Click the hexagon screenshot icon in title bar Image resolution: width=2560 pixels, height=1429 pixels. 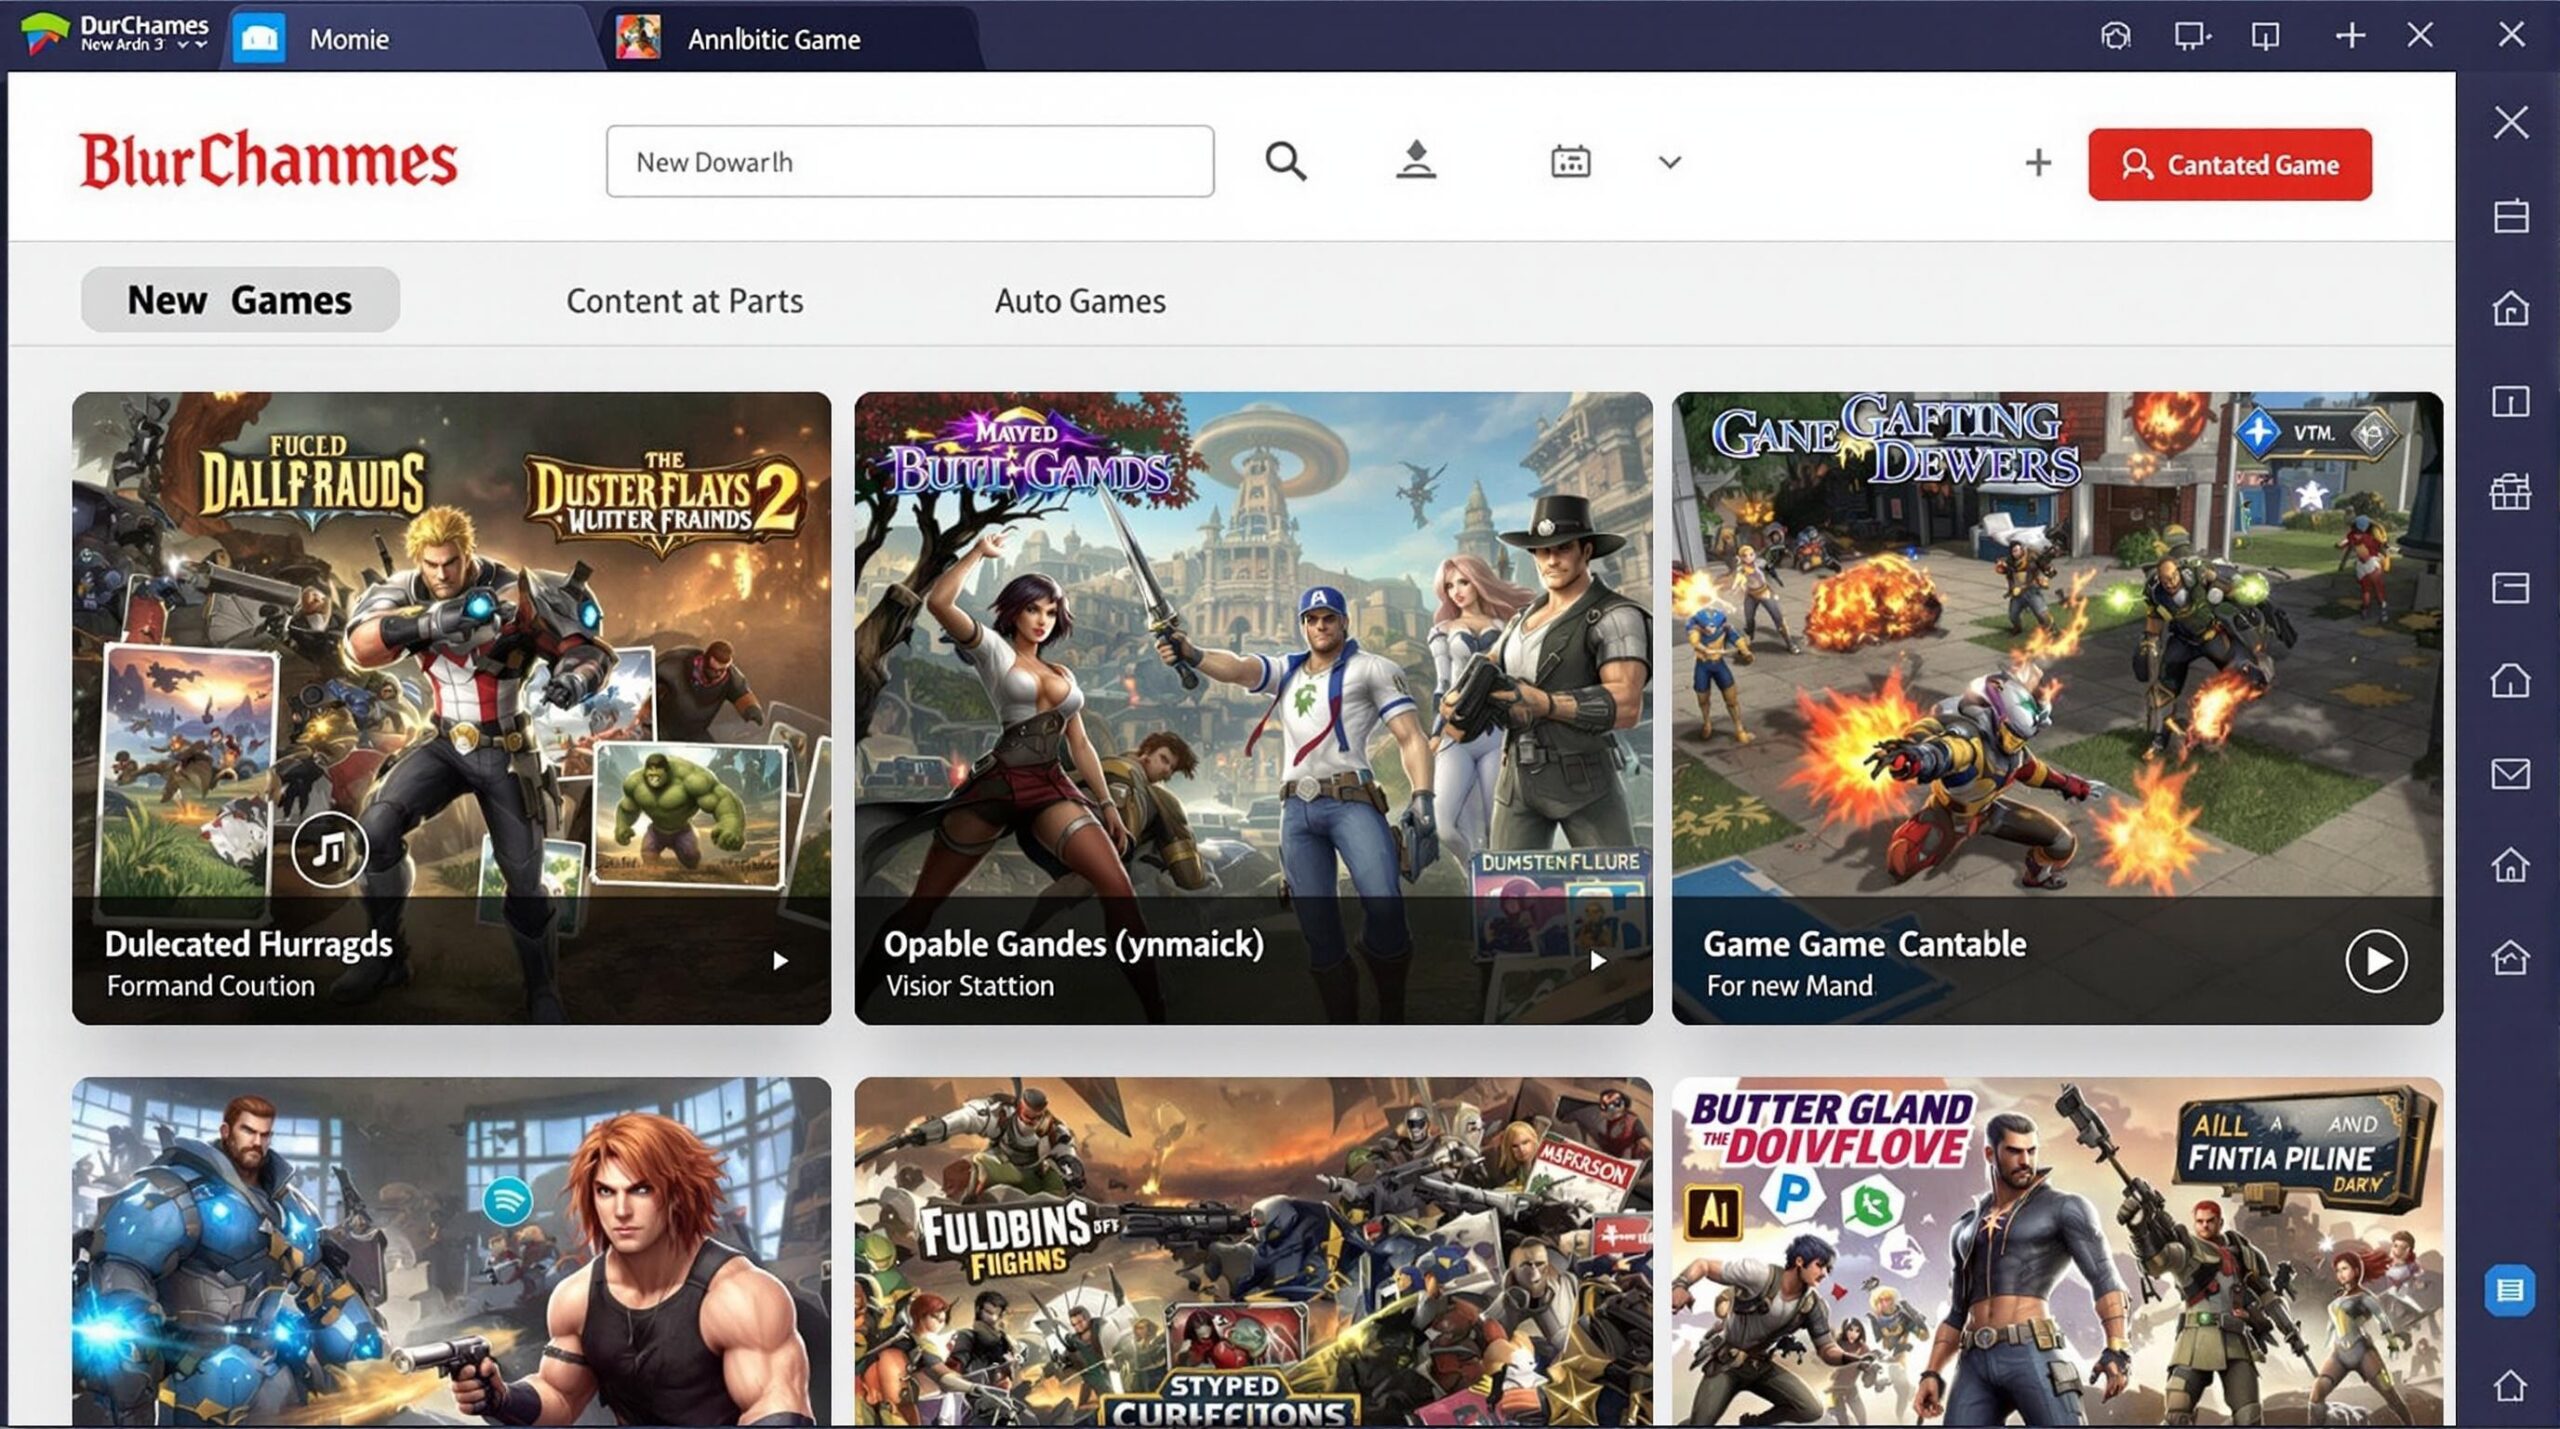point(2115,37)
